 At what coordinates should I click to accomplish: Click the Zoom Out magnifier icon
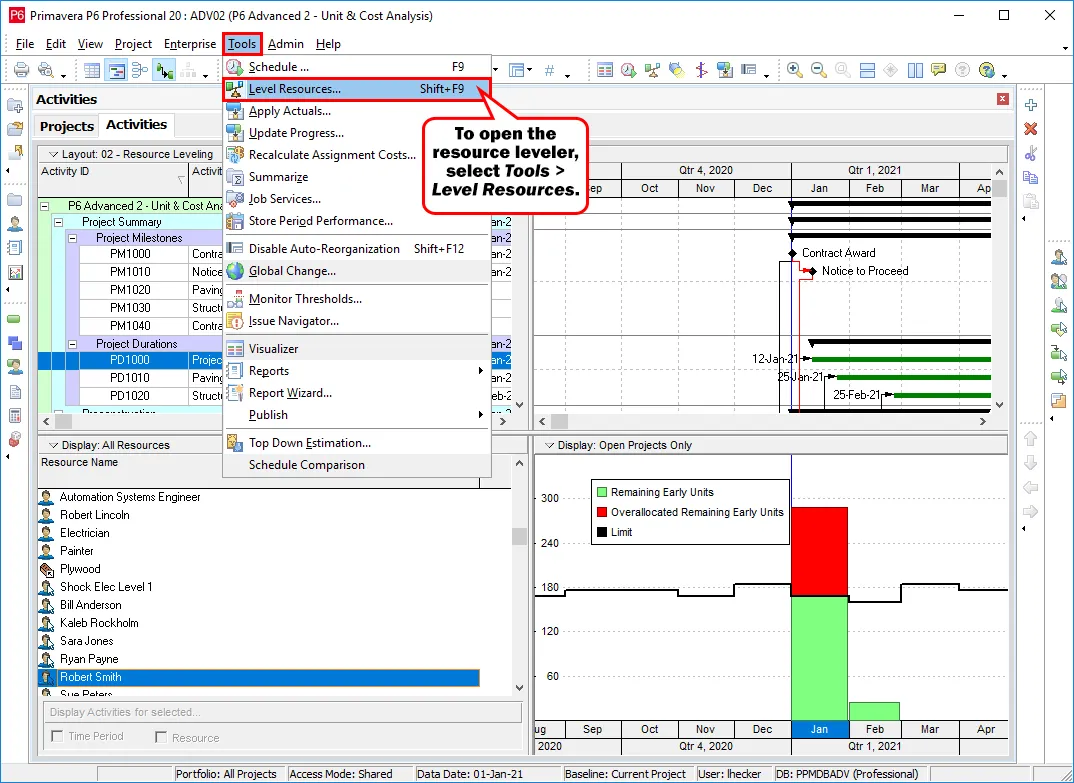tap(818, 70)
